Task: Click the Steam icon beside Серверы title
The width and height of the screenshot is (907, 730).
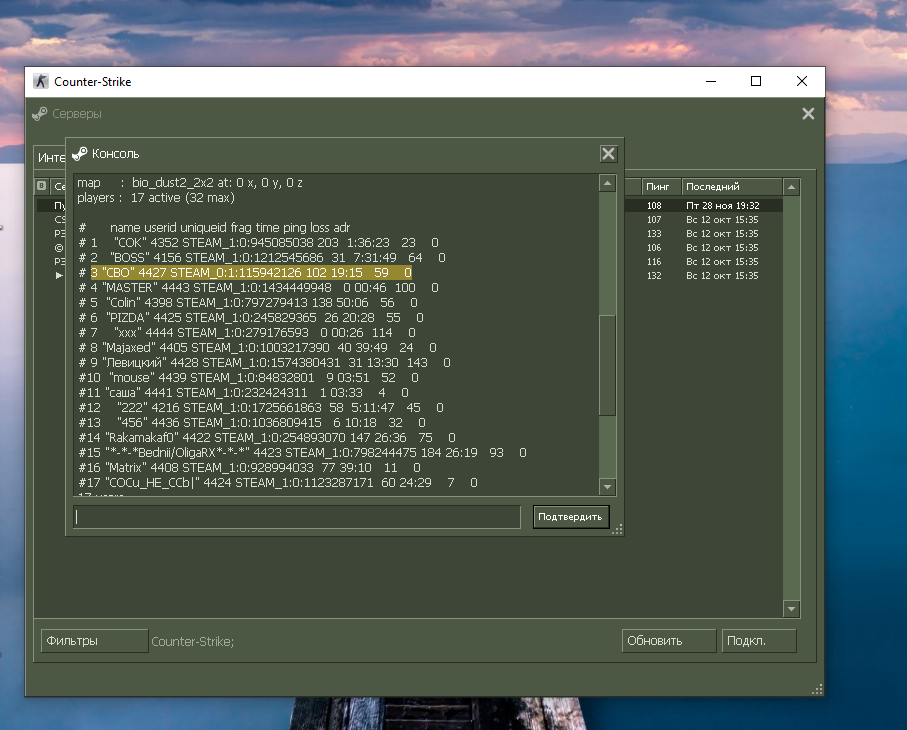Action: pos(40,114)
